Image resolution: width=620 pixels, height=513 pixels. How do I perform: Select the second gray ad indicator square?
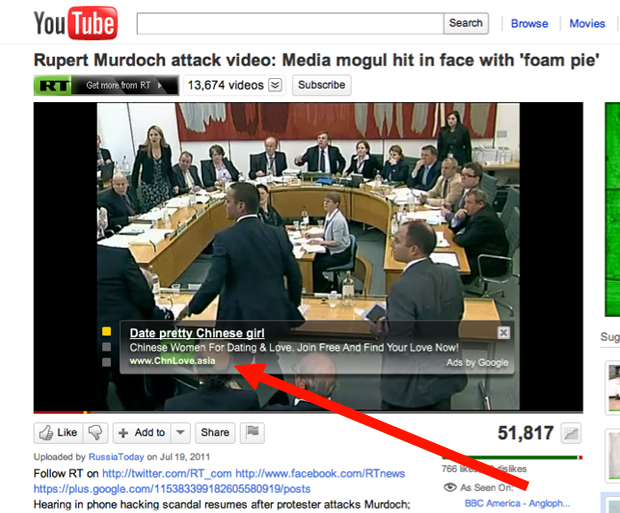click(x=106, y=347)
